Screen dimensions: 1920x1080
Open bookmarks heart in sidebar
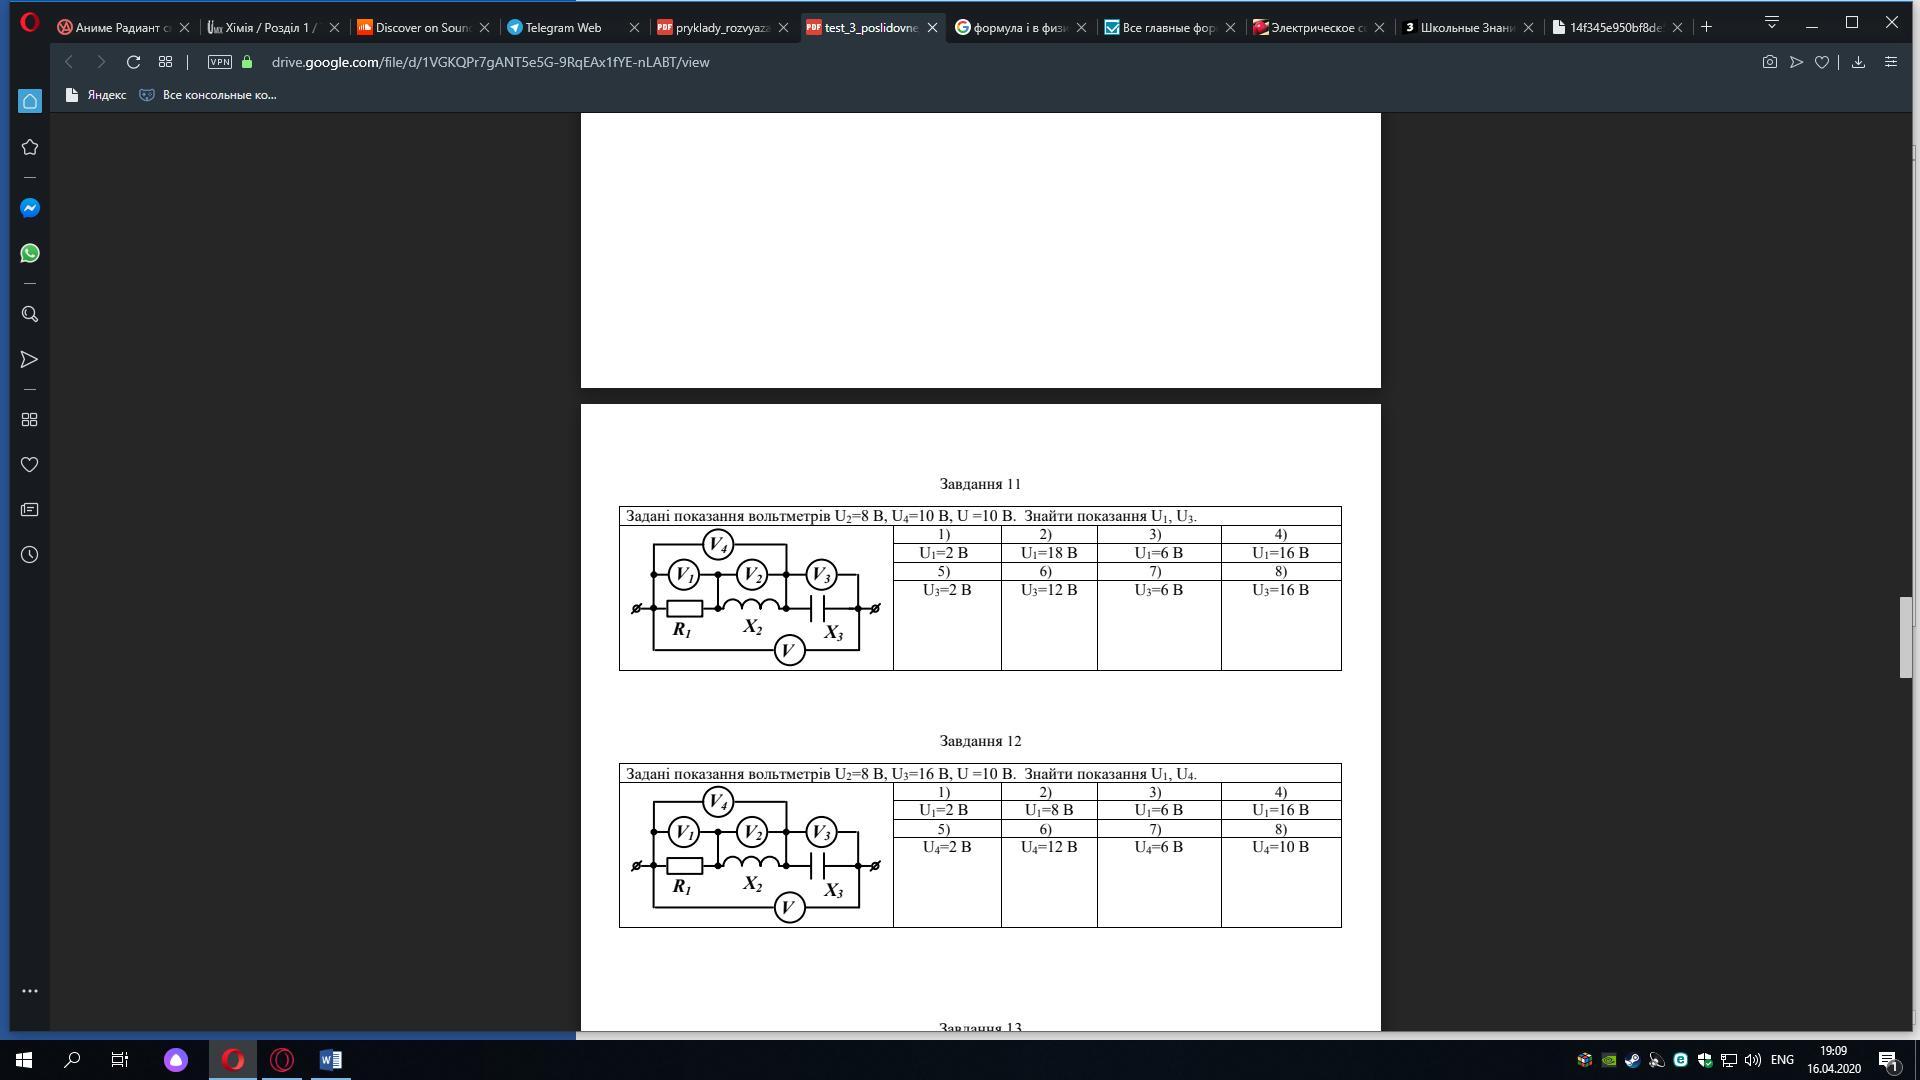point(30,465)
